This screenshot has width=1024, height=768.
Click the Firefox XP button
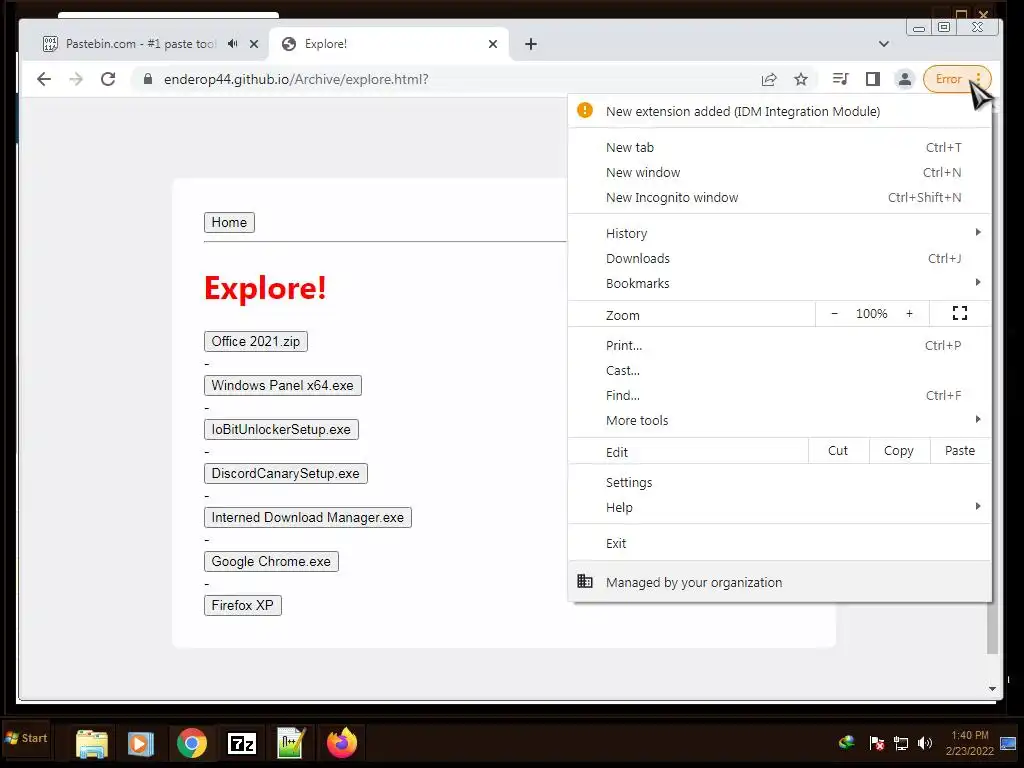tap(243, 605)
